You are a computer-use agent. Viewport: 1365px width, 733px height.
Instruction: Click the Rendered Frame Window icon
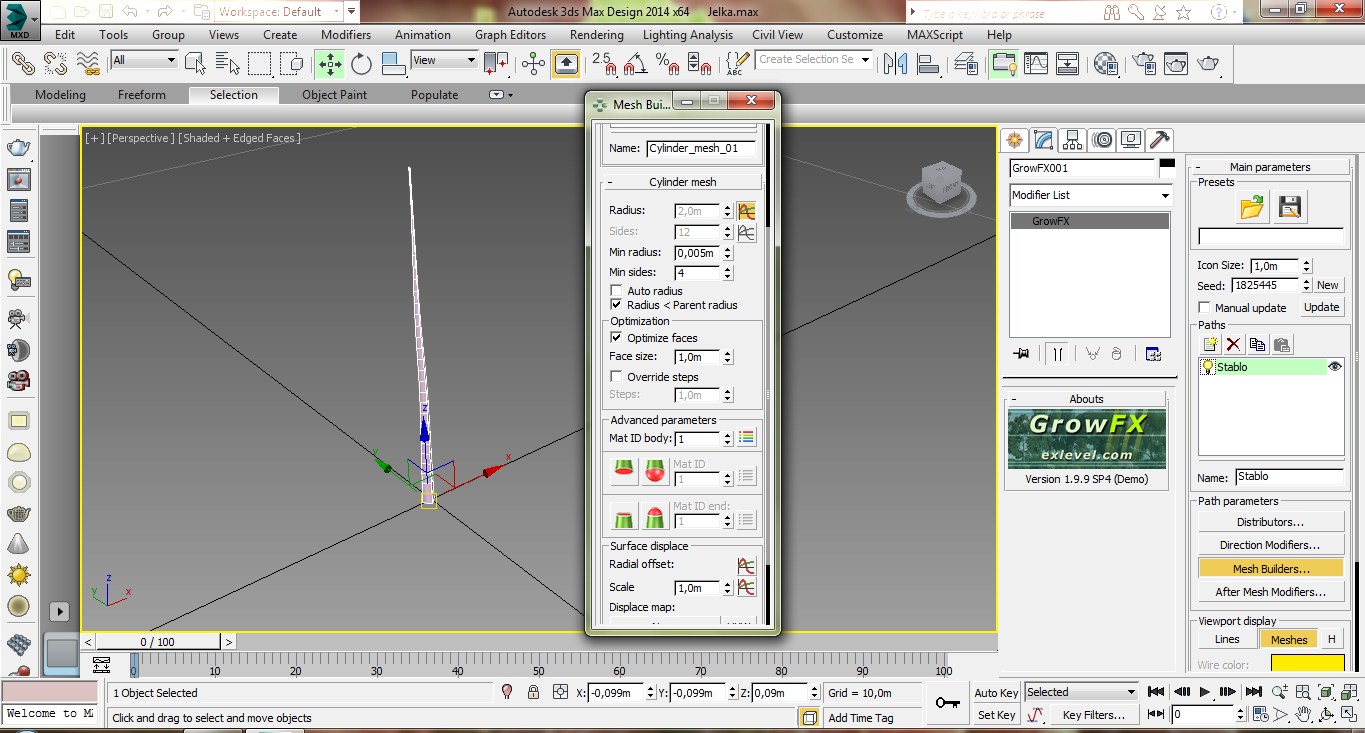pyautogui.click(x=1176, y=64)
